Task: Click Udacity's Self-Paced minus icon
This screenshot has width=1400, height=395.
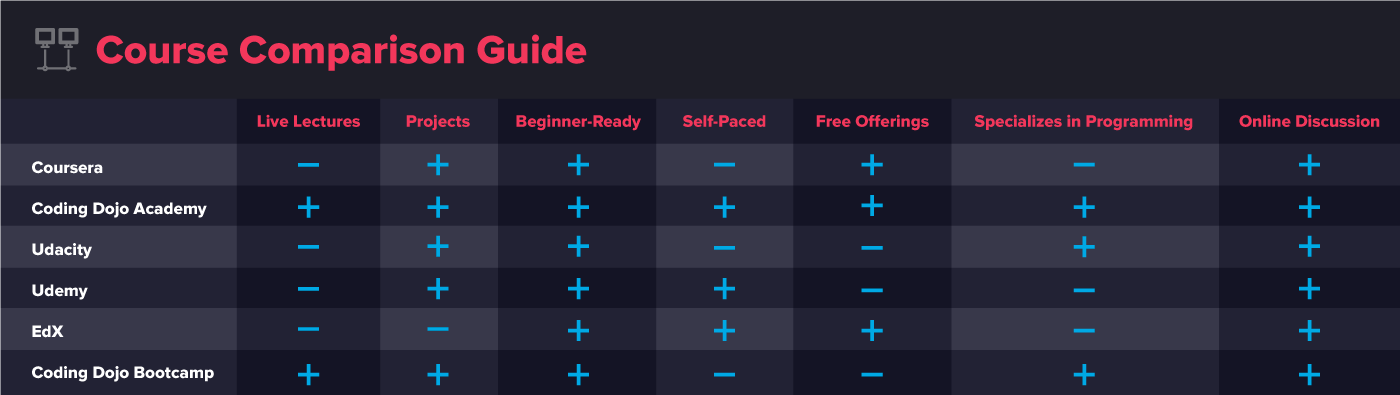Action: pos(724,248)
